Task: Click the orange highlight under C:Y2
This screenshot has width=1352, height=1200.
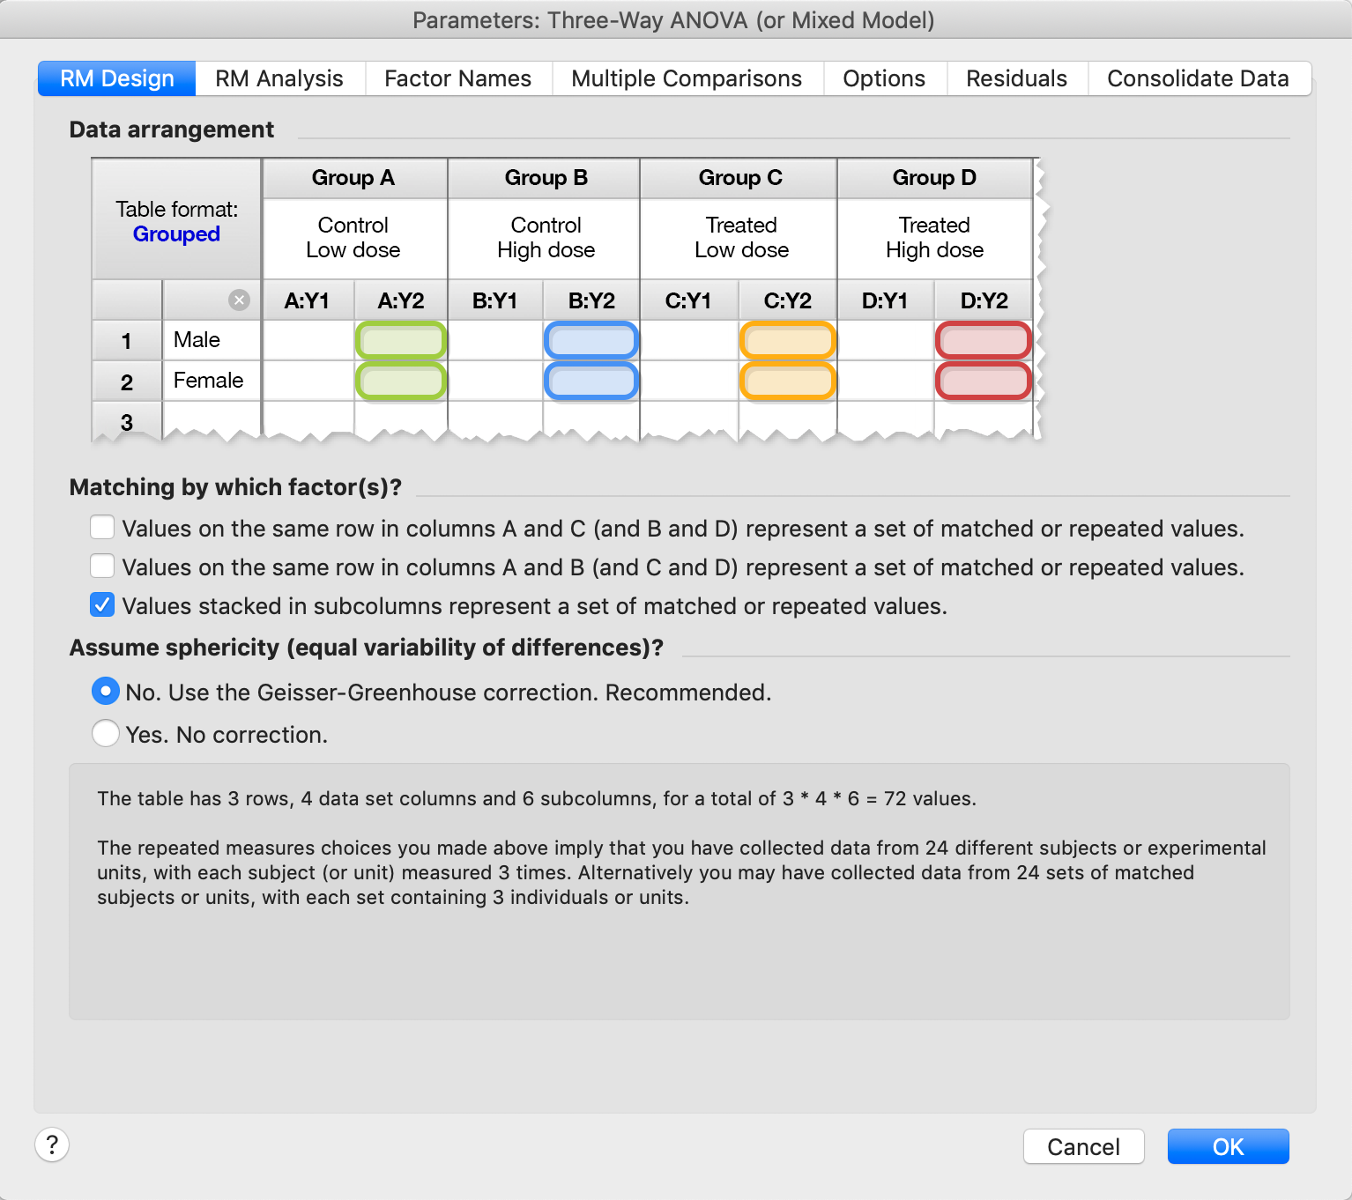Action: [787, 340]
